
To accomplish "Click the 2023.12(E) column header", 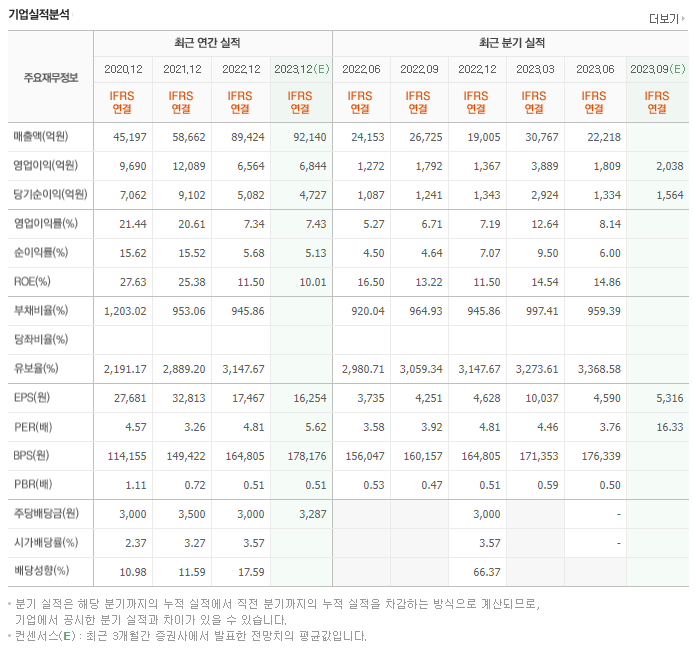I will point(301,69).
